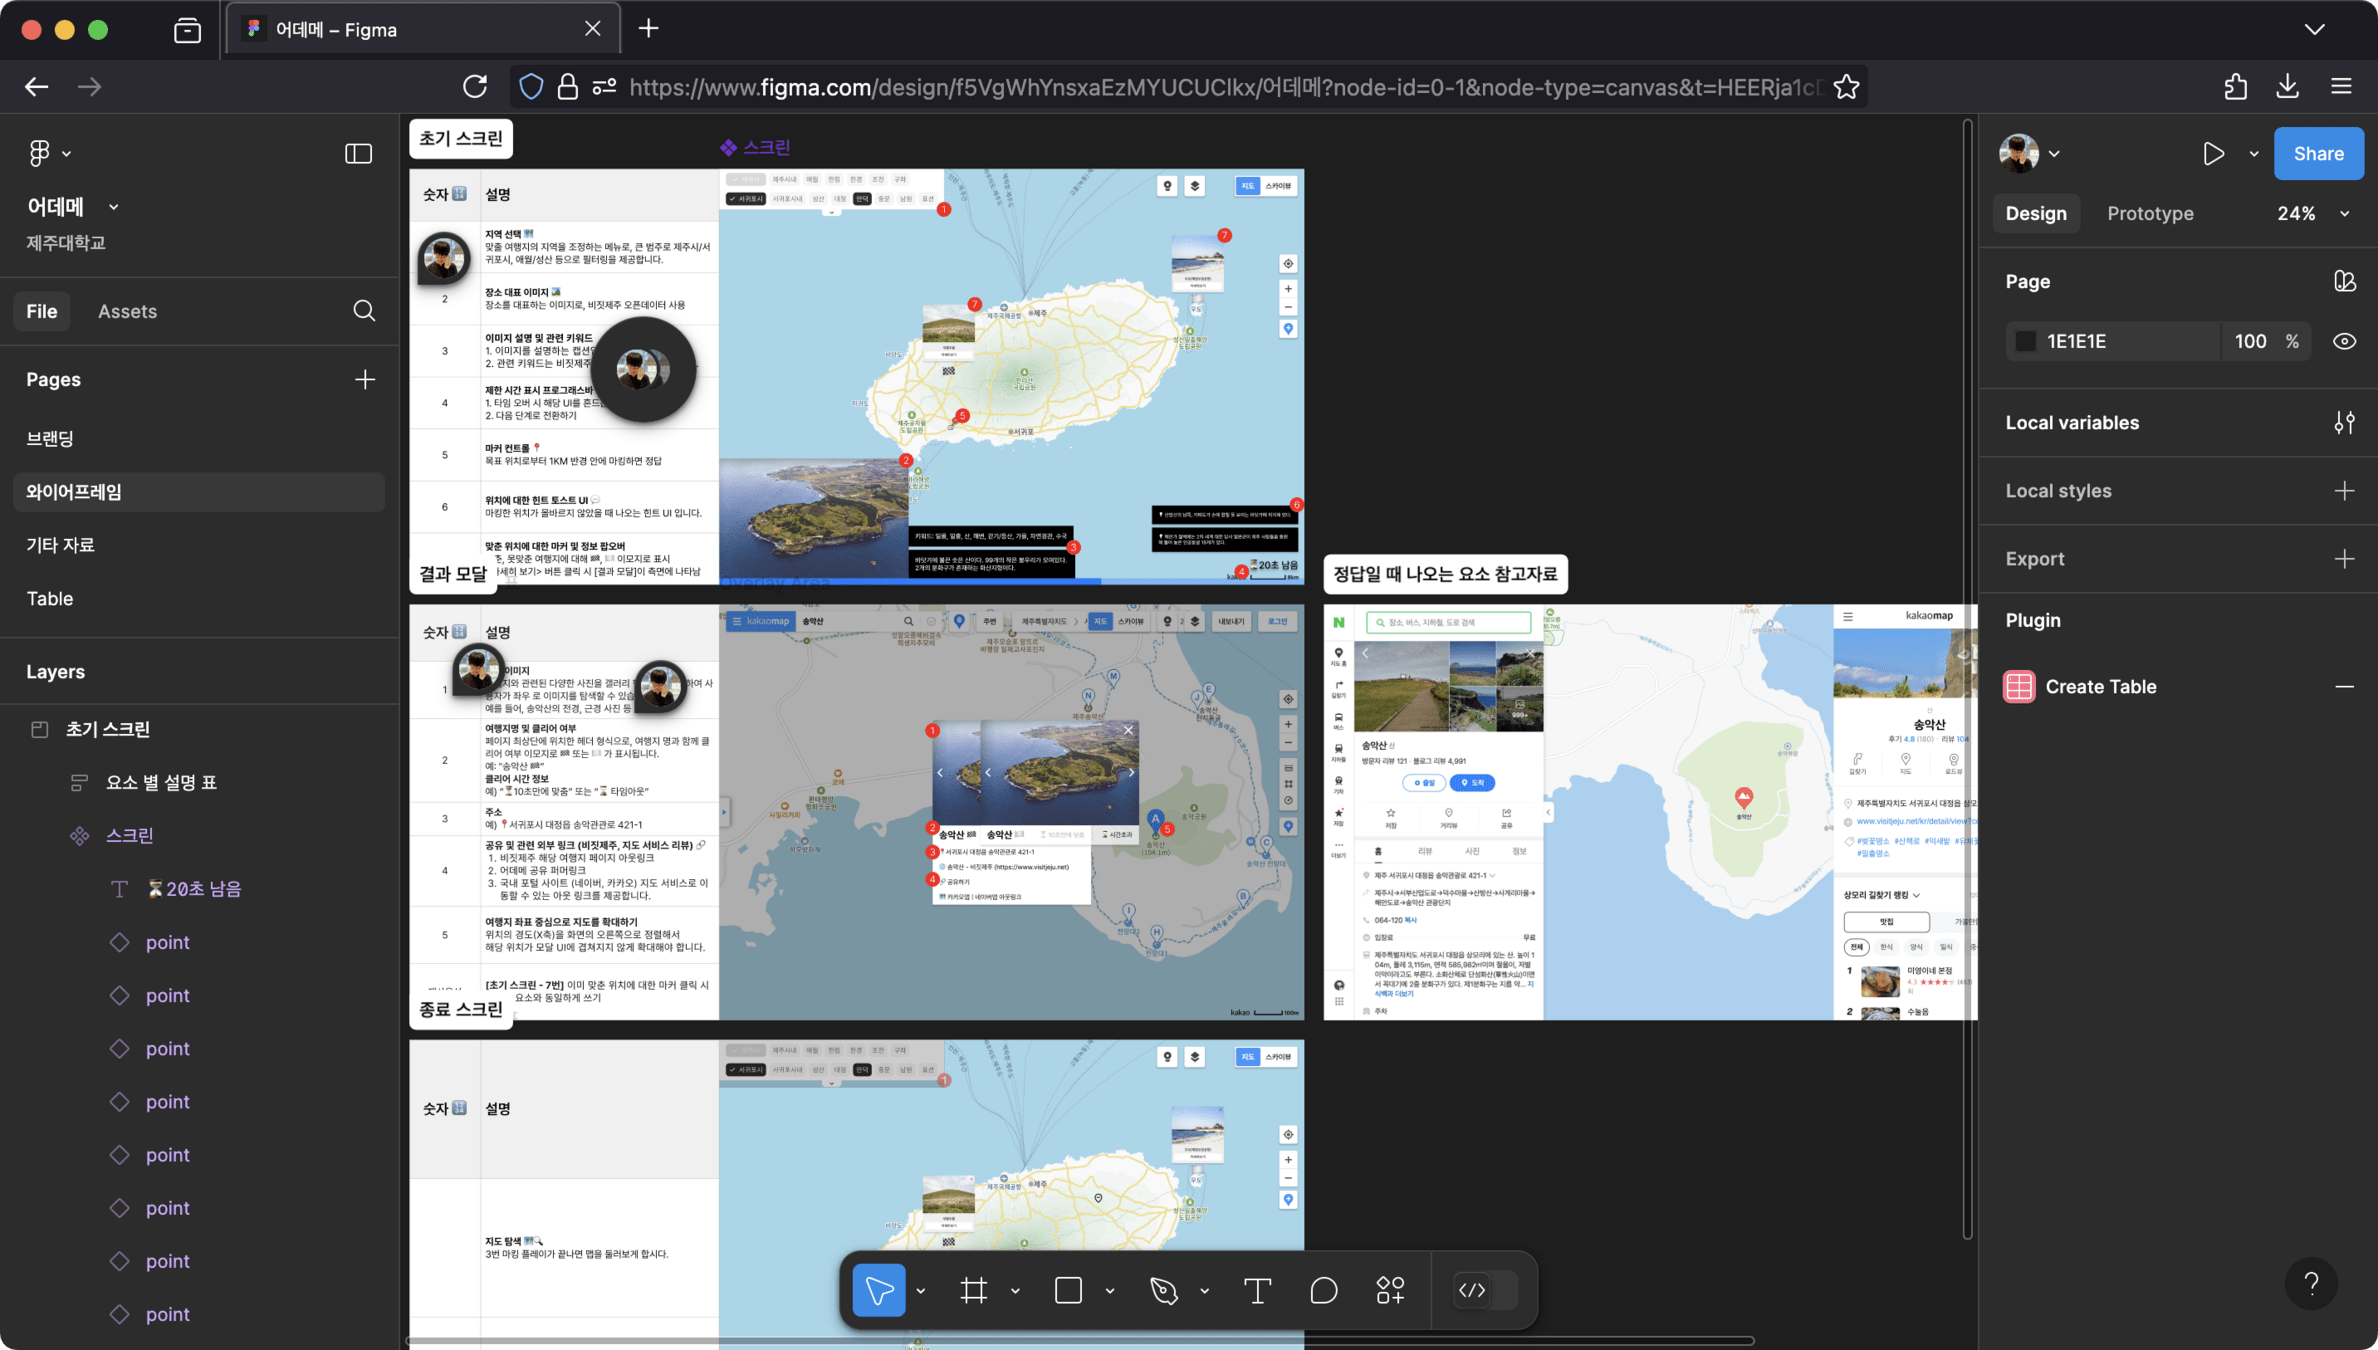
Task: Switch to the Assets tab
Action: click(127, 311)
